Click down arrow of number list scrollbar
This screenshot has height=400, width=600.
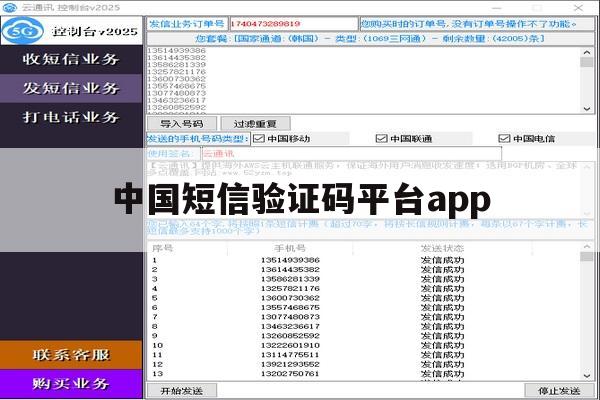[587, 109]
